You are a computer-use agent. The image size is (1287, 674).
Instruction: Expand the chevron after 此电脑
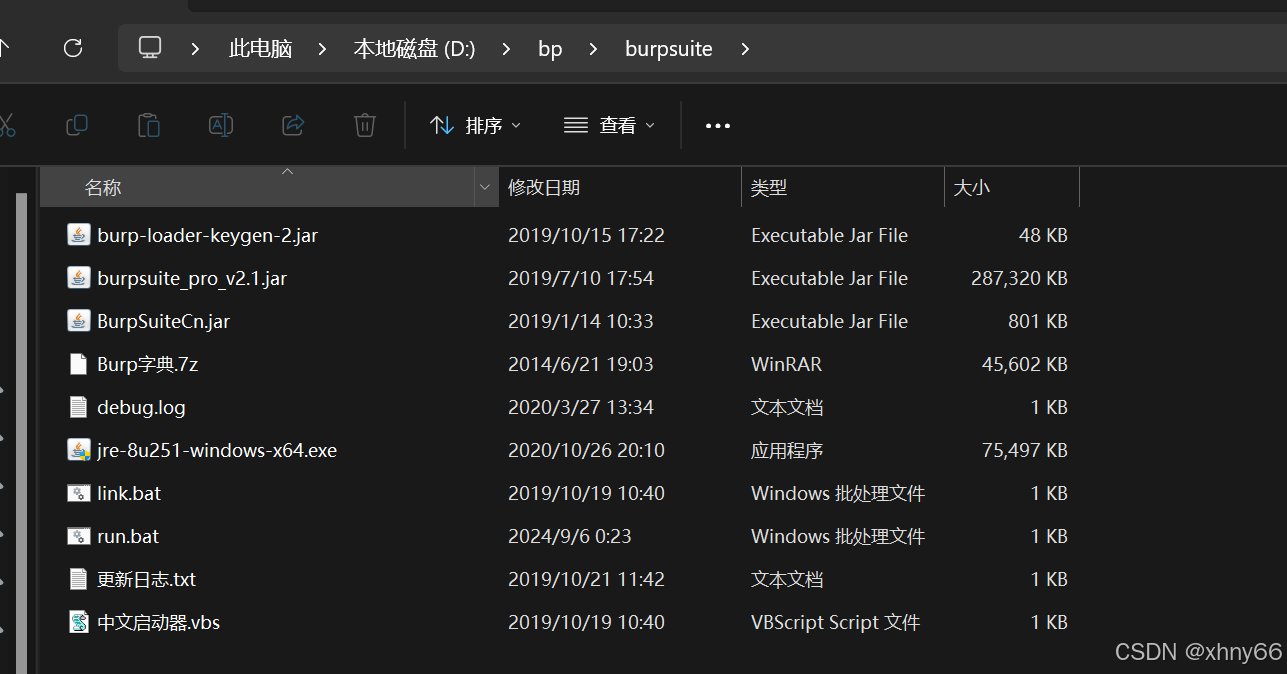[322, 48]
